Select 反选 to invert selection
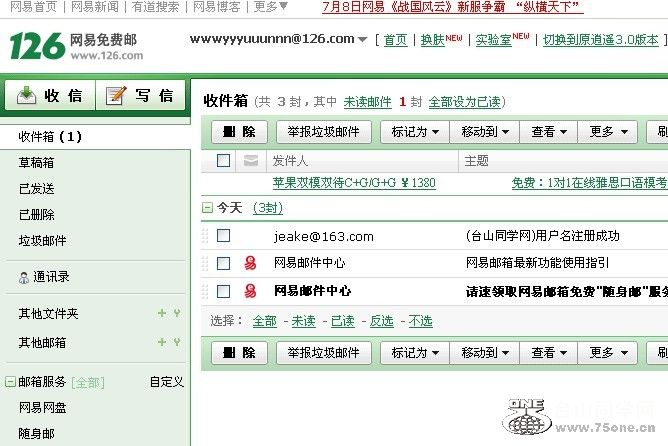668x446 pixels. click(x=382, y=321)
